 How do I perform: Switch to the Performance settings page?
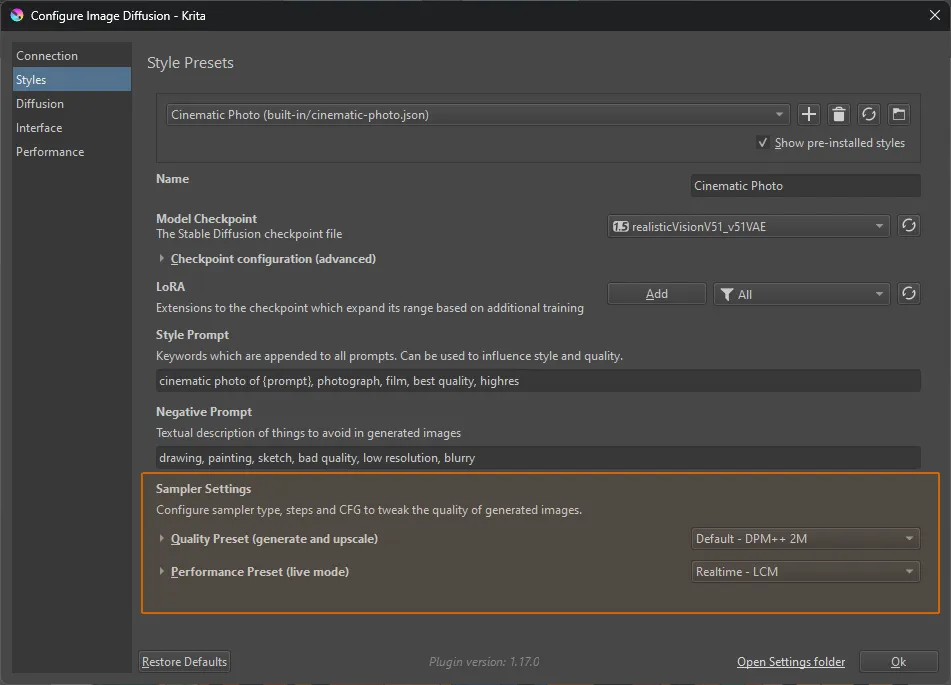(49, 151)
